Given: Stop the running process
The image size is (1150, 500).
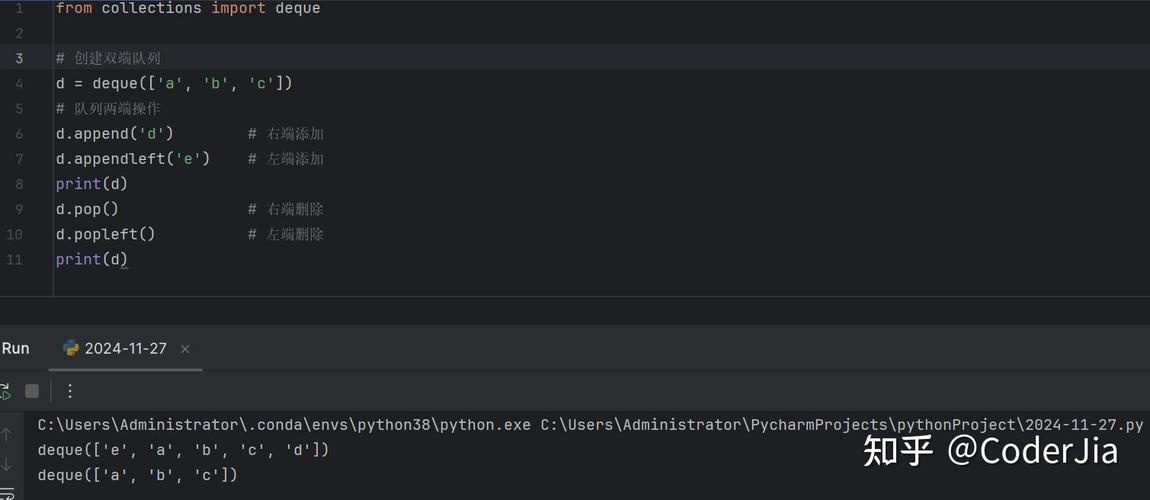Looking at the screenshot, I should [32, 391].
